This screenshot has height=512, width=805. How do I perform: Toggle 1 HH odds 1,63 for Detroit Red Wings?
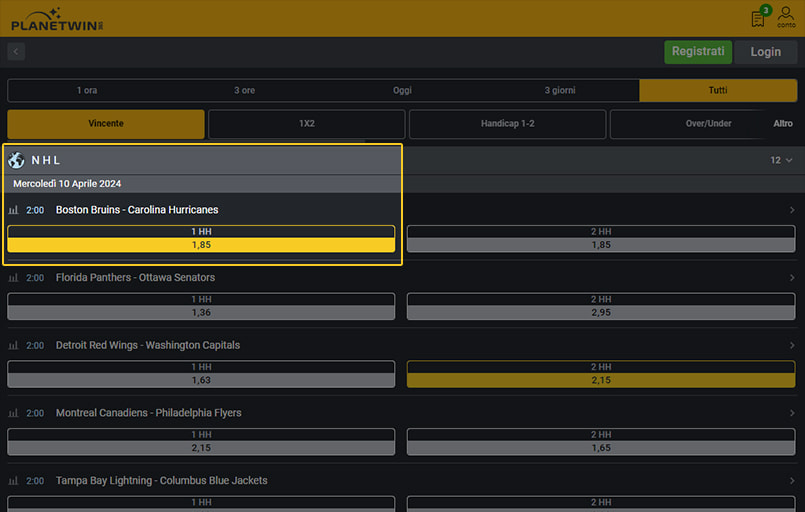click(201, 374)
